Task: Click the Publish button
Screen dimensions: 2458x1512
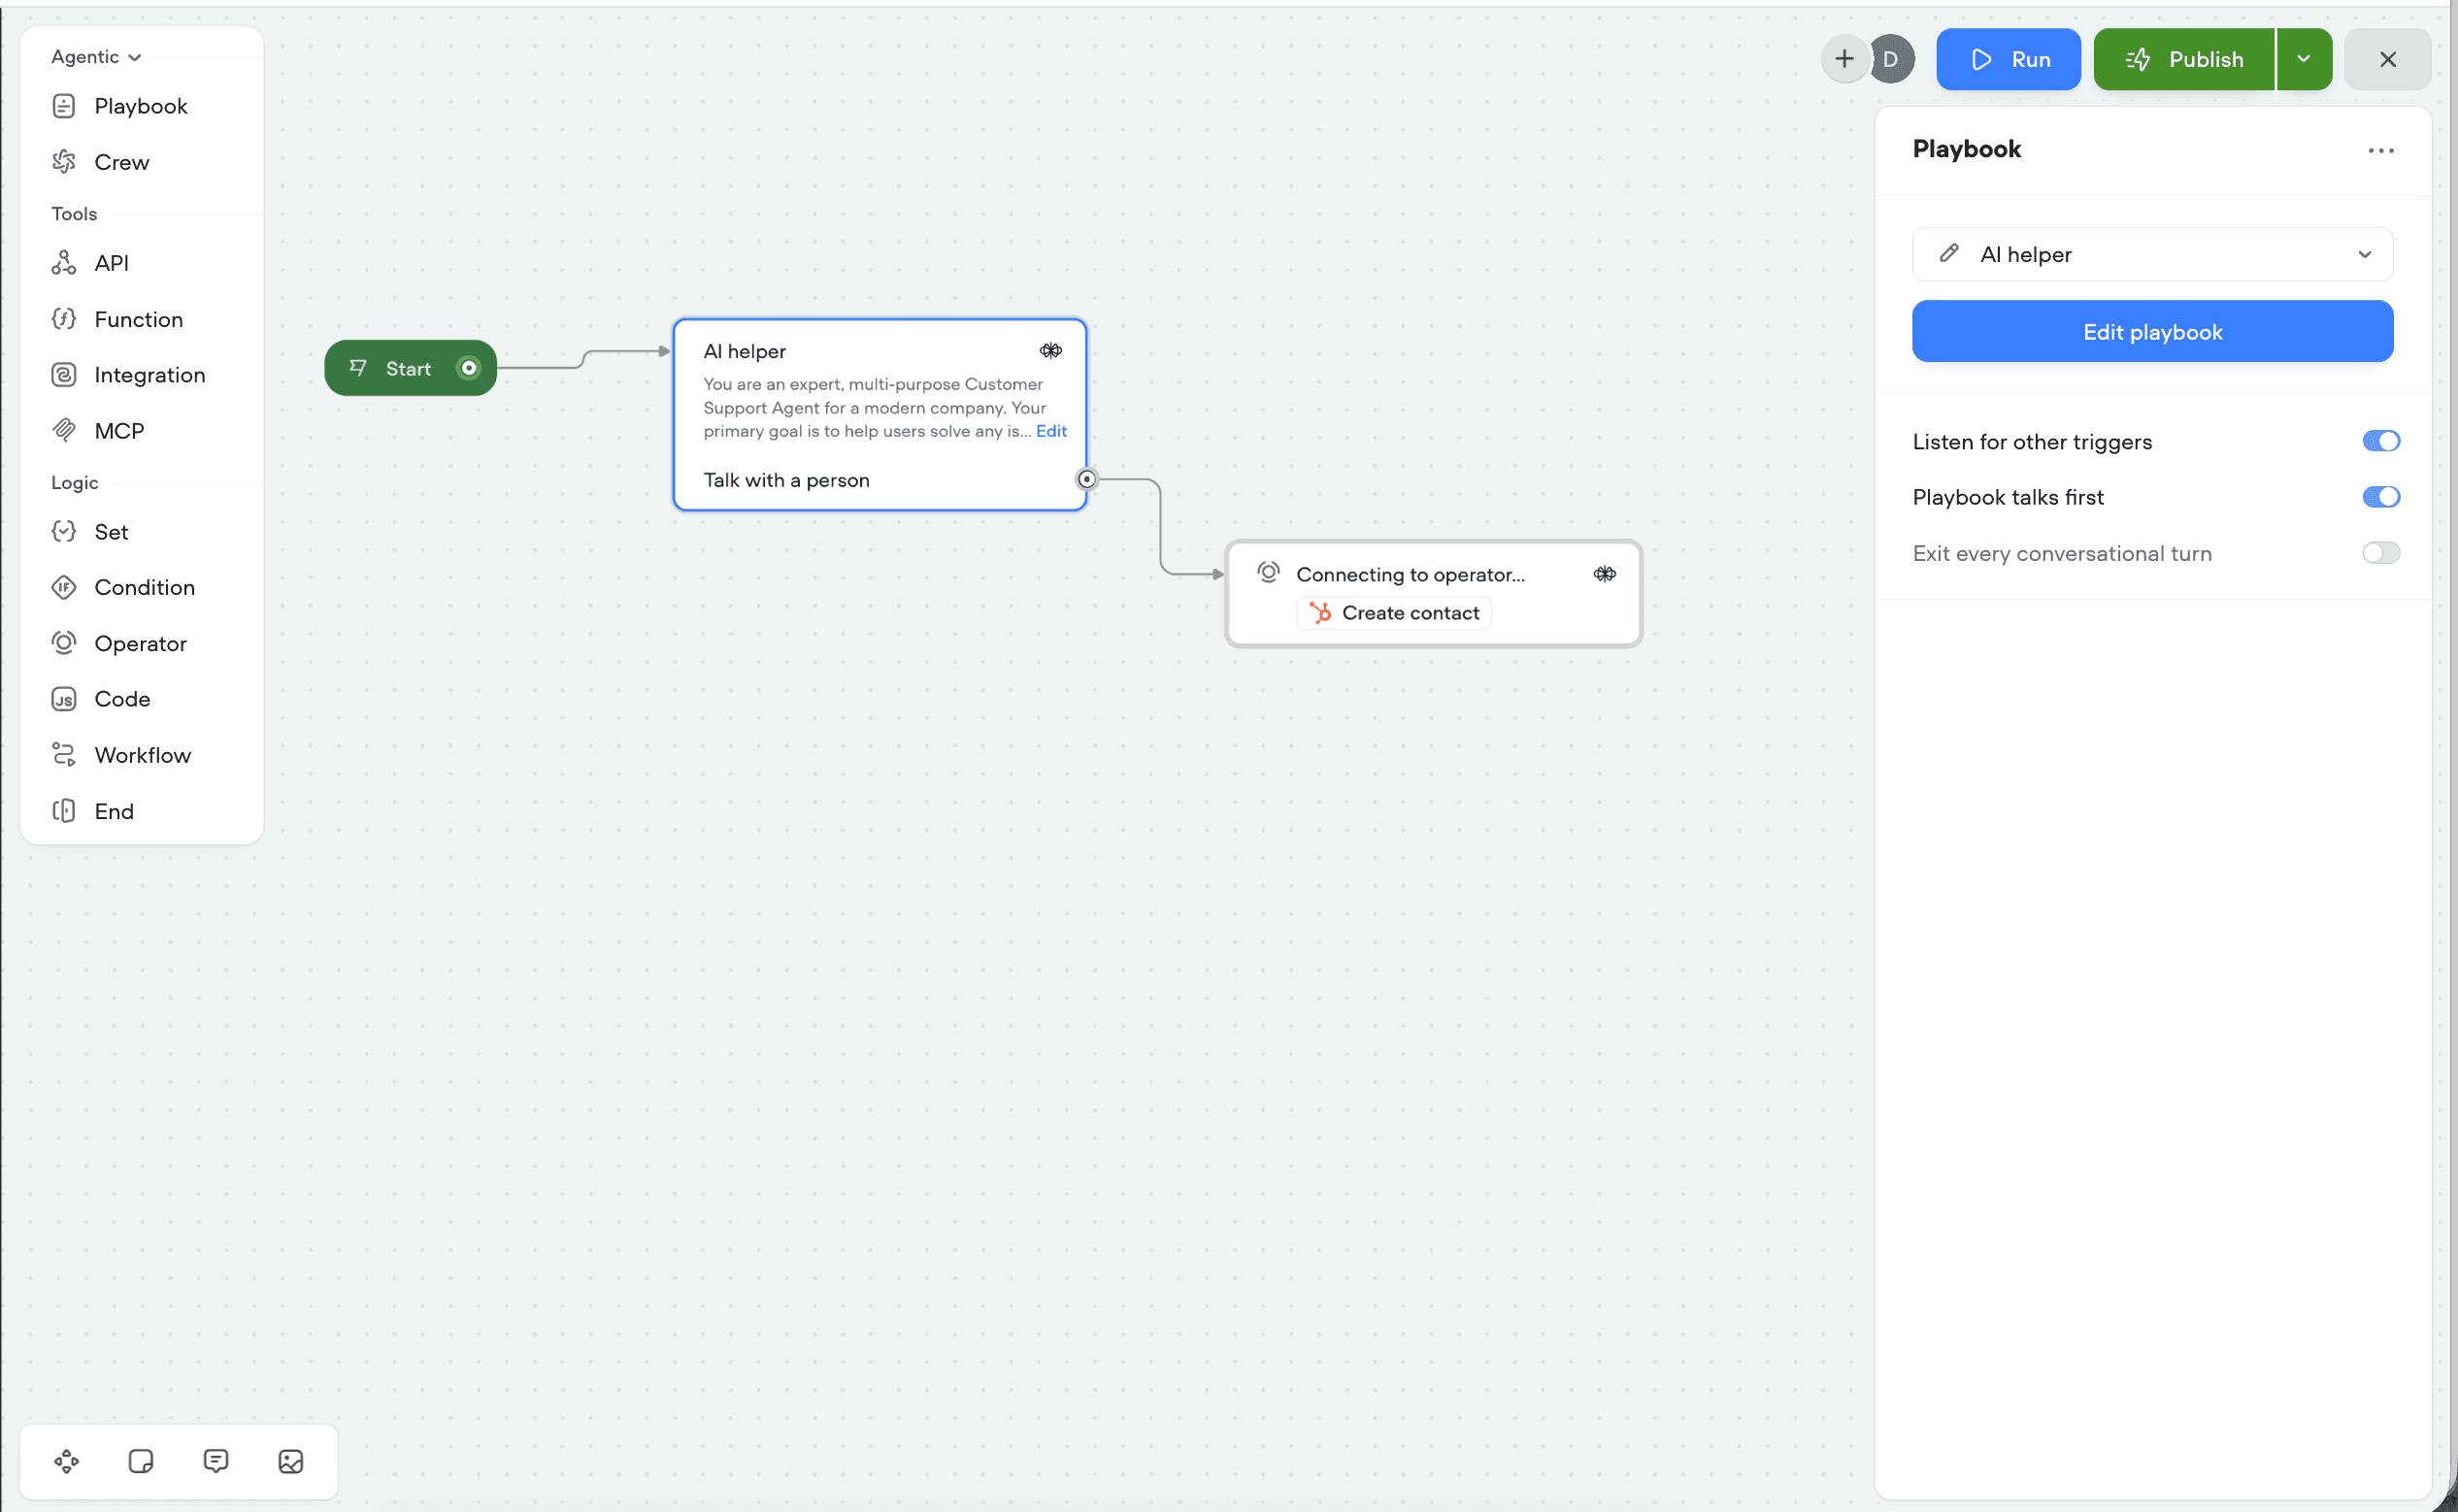Action: (2184, 59)
